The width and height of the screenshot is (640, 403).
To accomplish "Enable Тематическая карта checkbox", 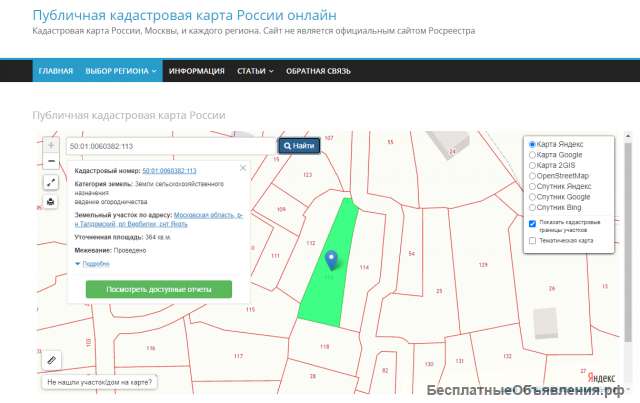I will point(532,240).
